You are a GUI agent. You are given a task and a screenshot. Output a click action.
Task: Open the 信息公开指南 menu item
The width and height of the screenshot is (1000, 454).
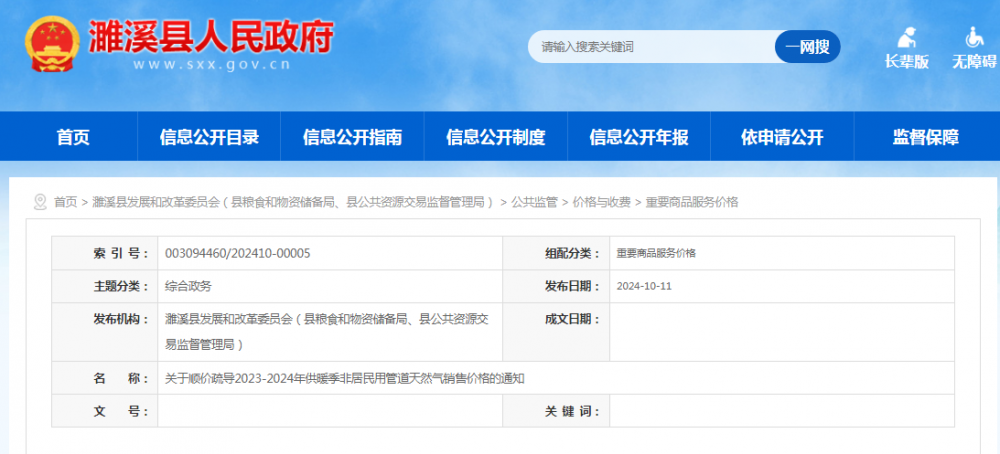tap(352, 136)
